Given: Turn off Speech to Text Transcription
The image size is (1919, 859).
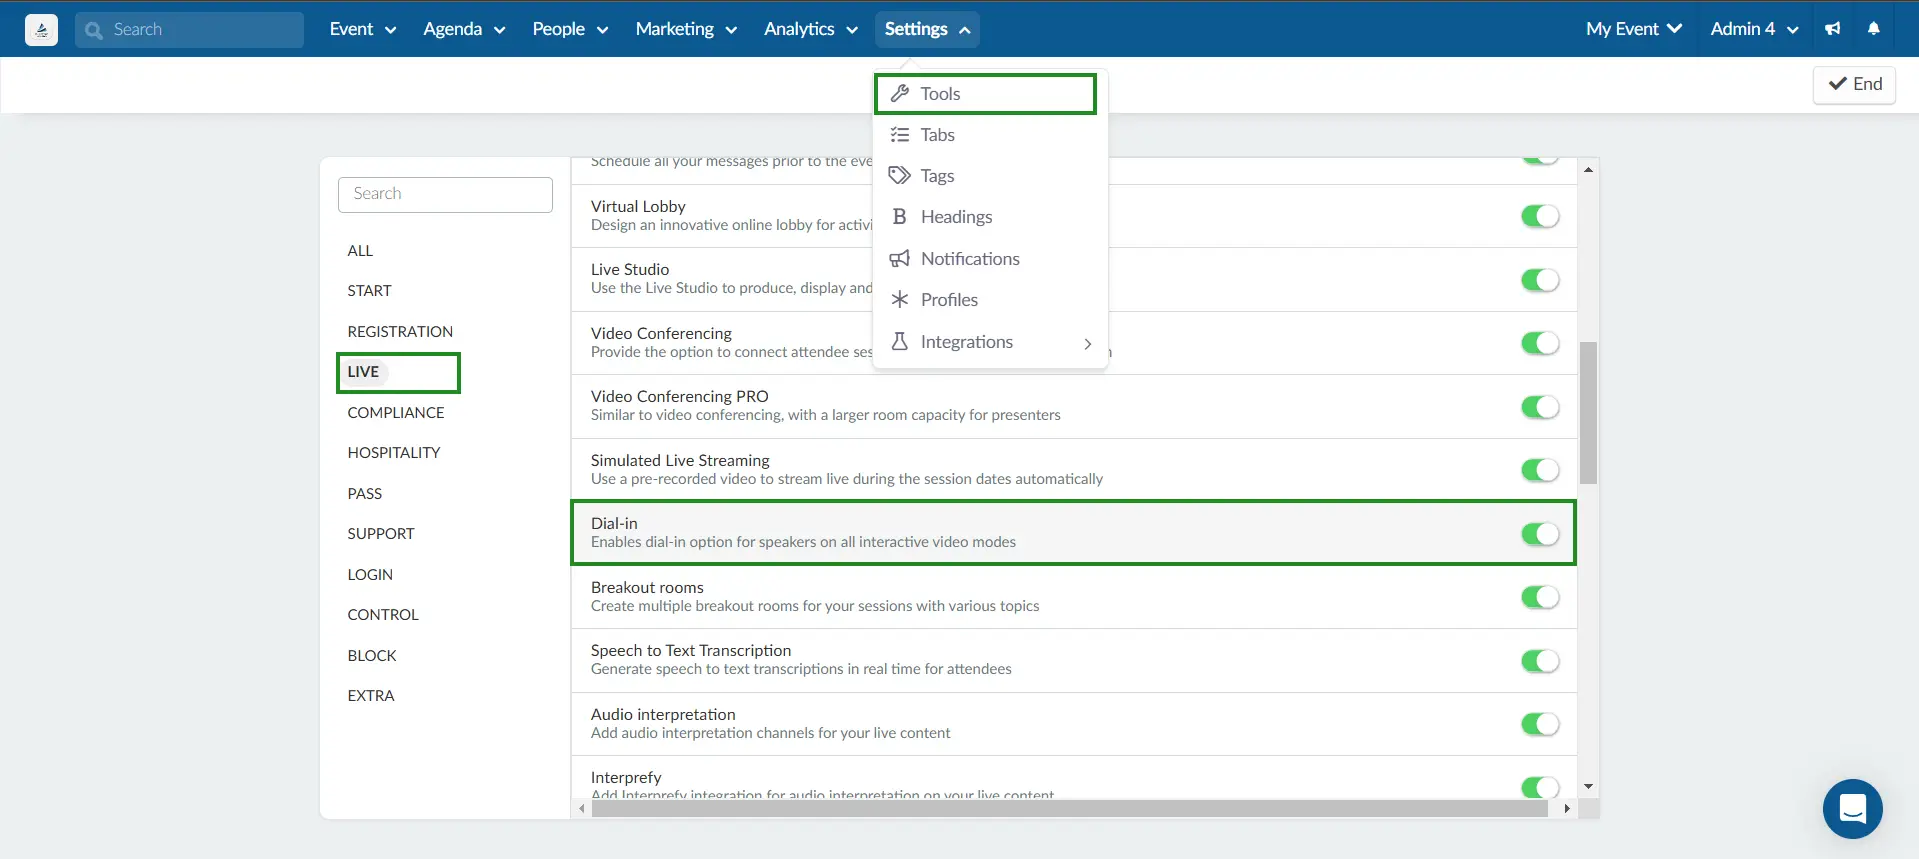Looking at the screenshot, I should (1540, 661).
